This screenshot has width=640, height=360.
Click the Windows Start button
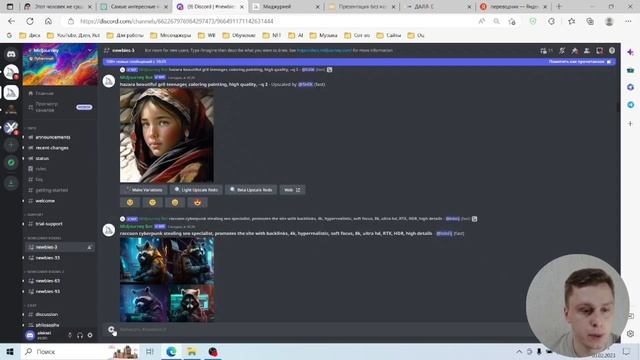pos(10,351)
